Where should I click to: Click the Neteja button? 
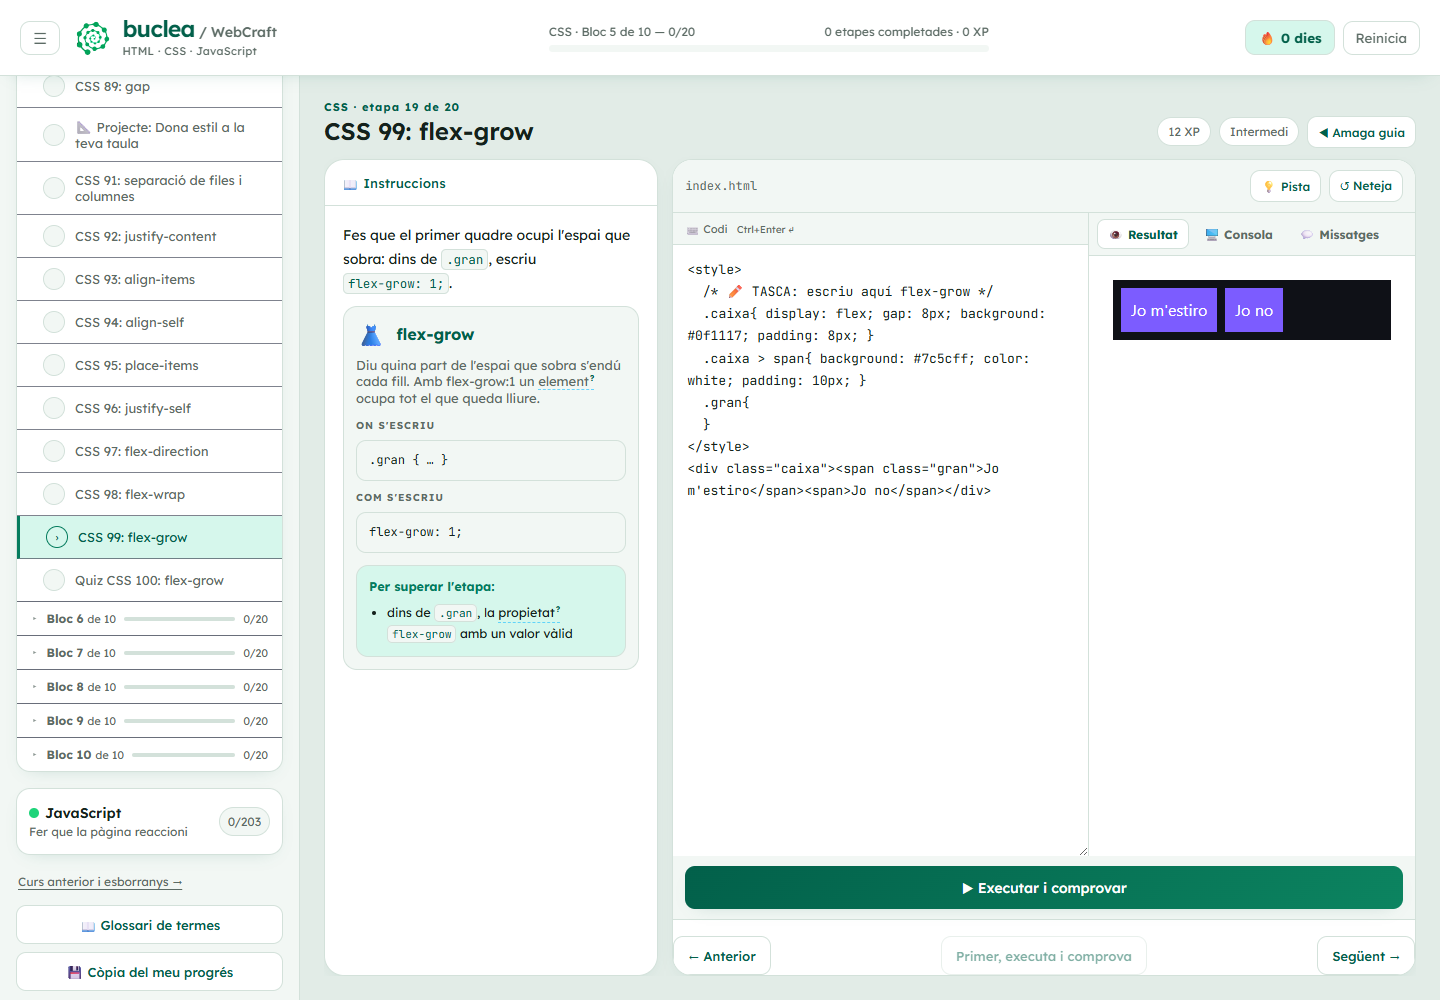point(1366,186)
